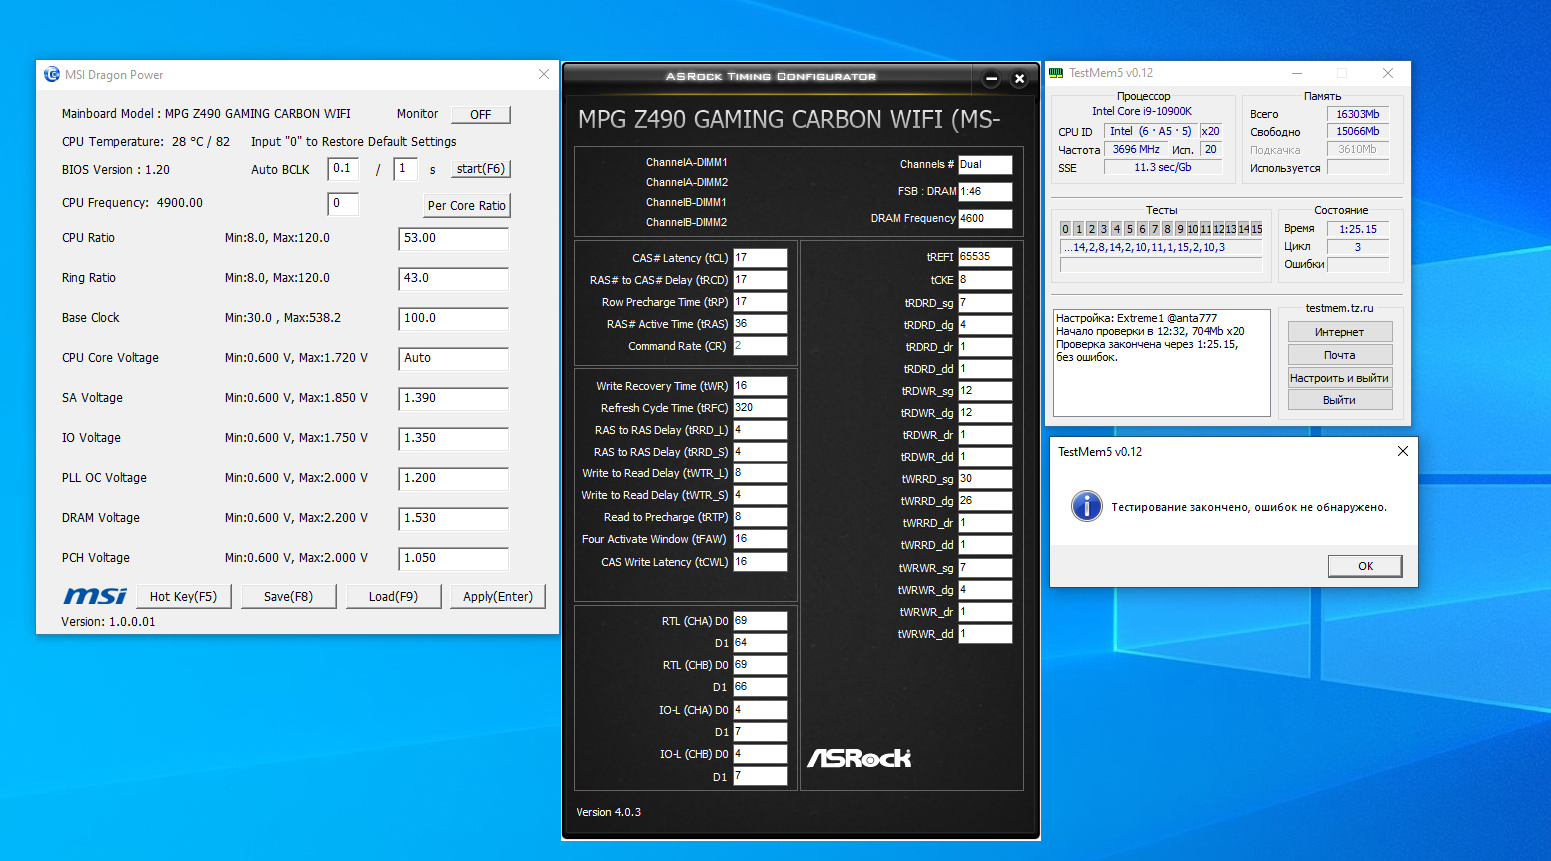The width and height of the screenshot is (1551, 861).
Task: Click the Read to Precharge (tRTP) field
Action: 760,517
